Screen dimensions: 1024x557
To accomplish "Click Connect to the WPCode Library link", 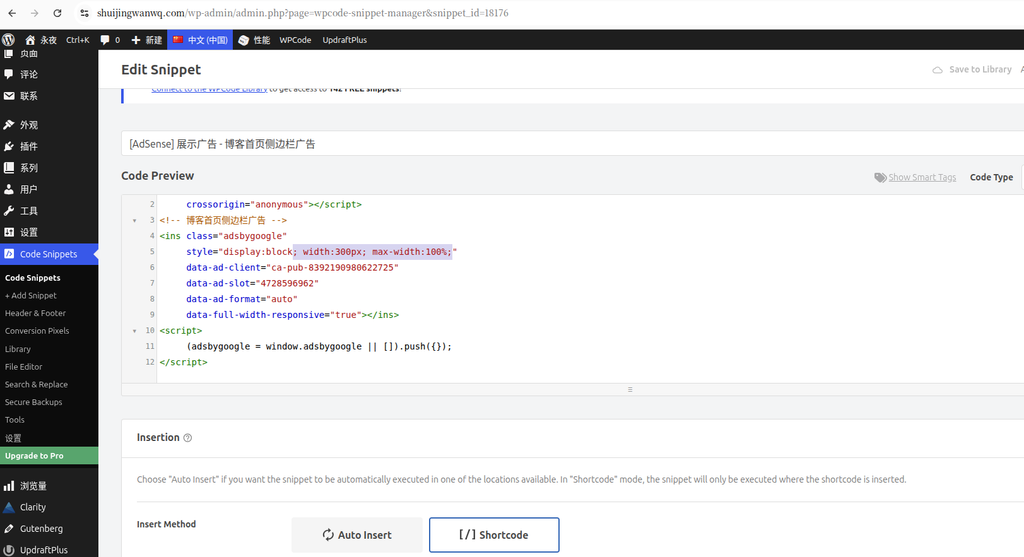I will coord(209,89).
